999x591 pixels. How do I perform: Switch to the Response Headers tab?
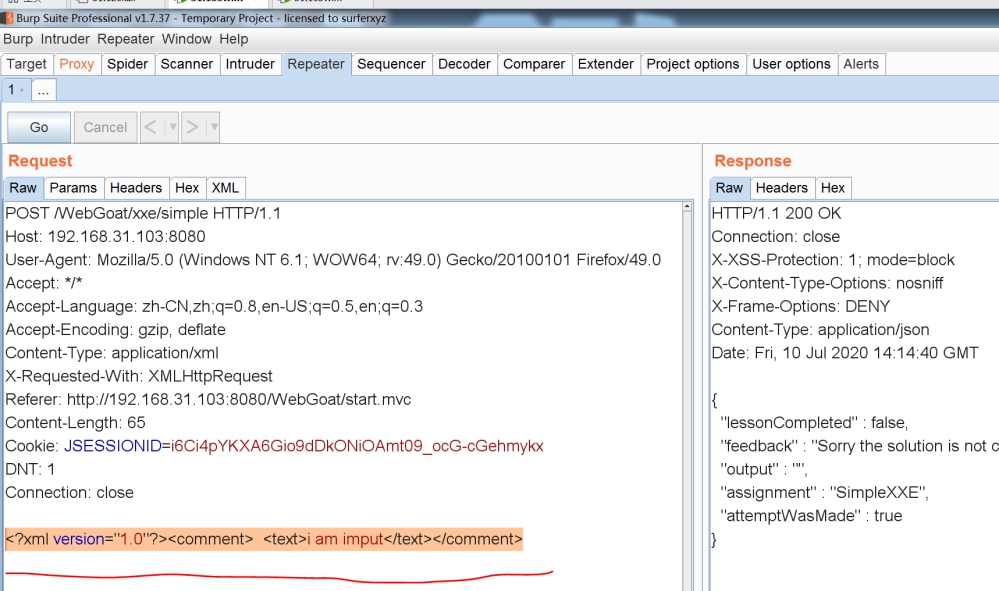tap(782, 188)
